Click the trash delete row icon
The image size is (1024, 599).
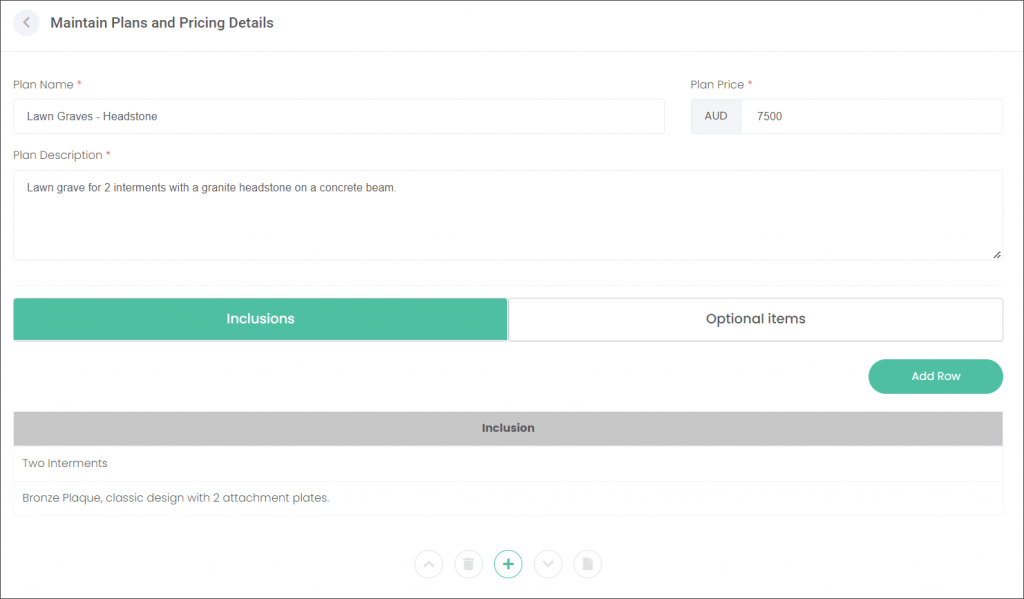468,564
